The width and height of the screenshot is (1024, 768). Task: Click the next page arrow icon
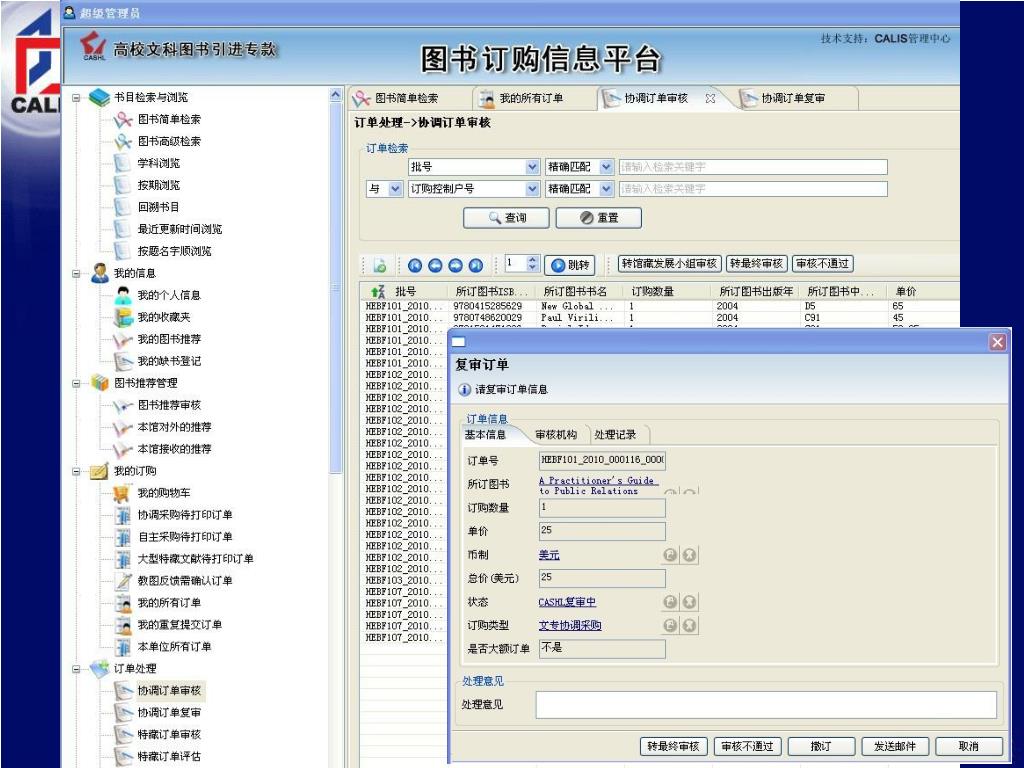tap(455, 265)
